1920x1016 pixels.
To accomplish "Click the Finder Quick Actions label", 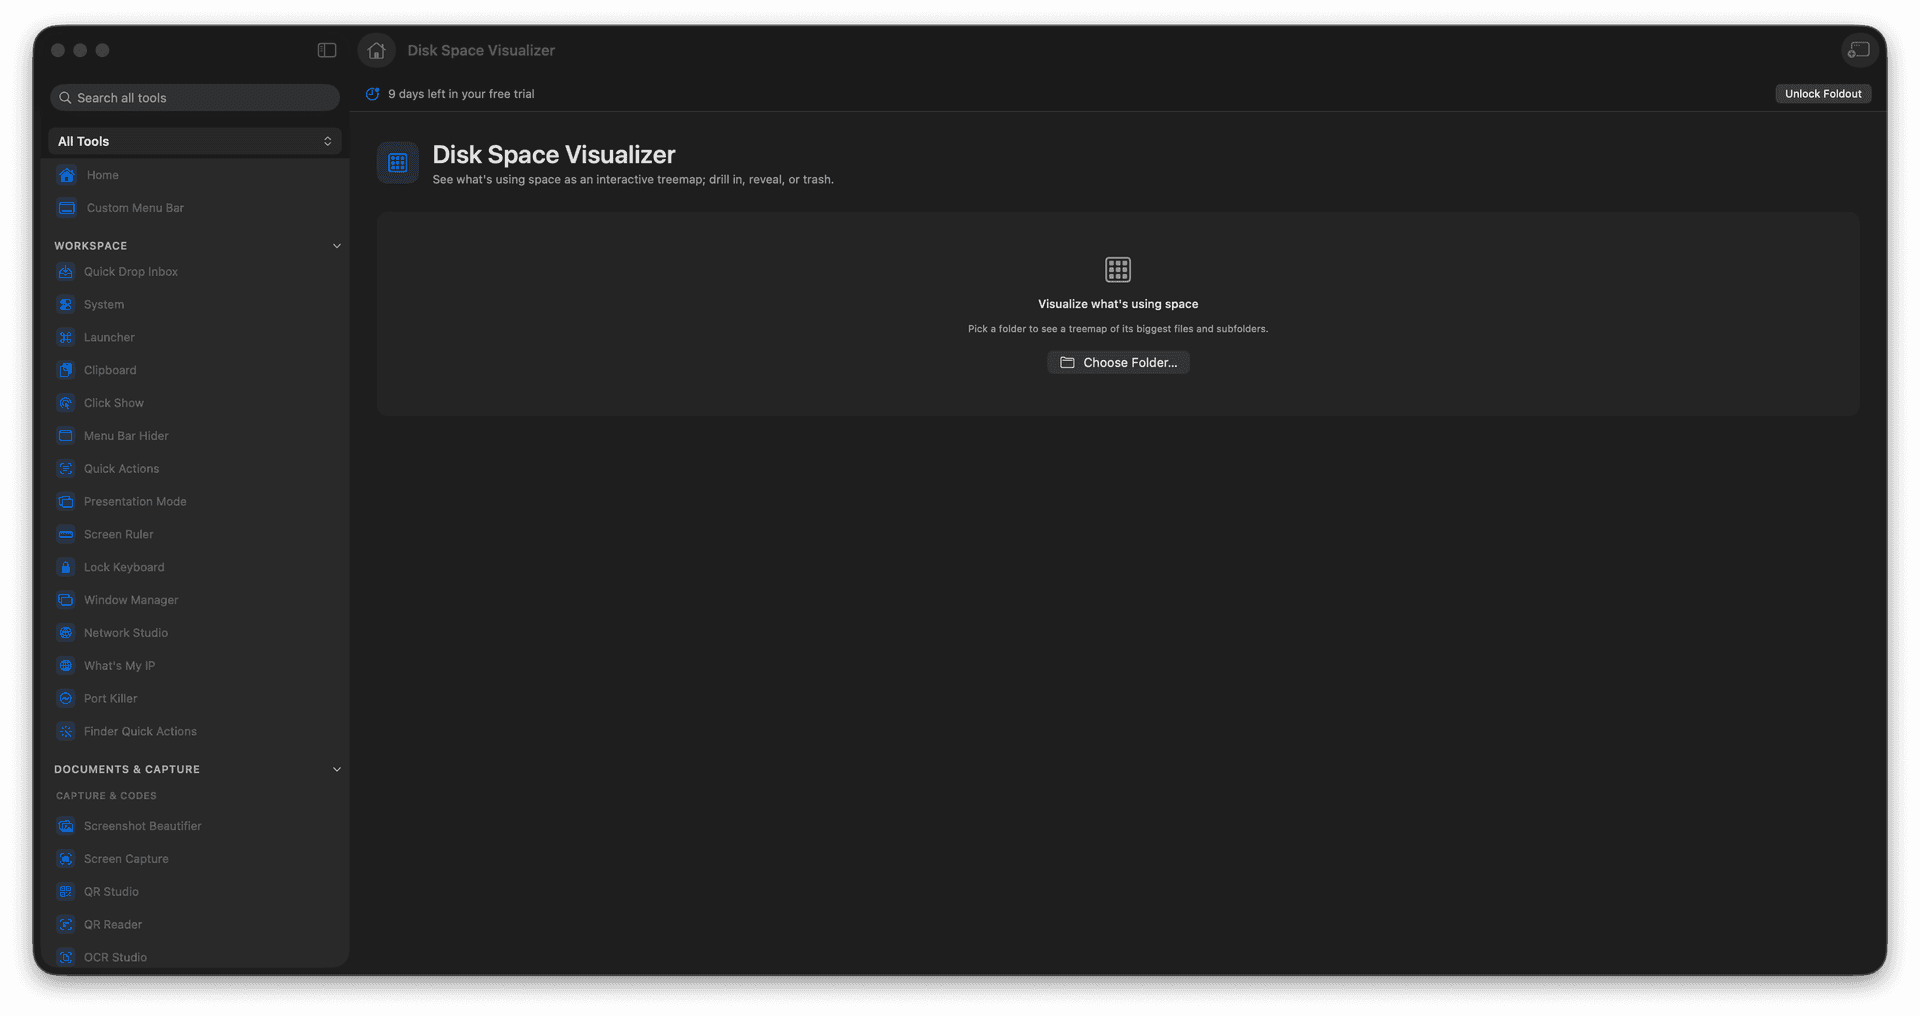I will click(140, 732).
